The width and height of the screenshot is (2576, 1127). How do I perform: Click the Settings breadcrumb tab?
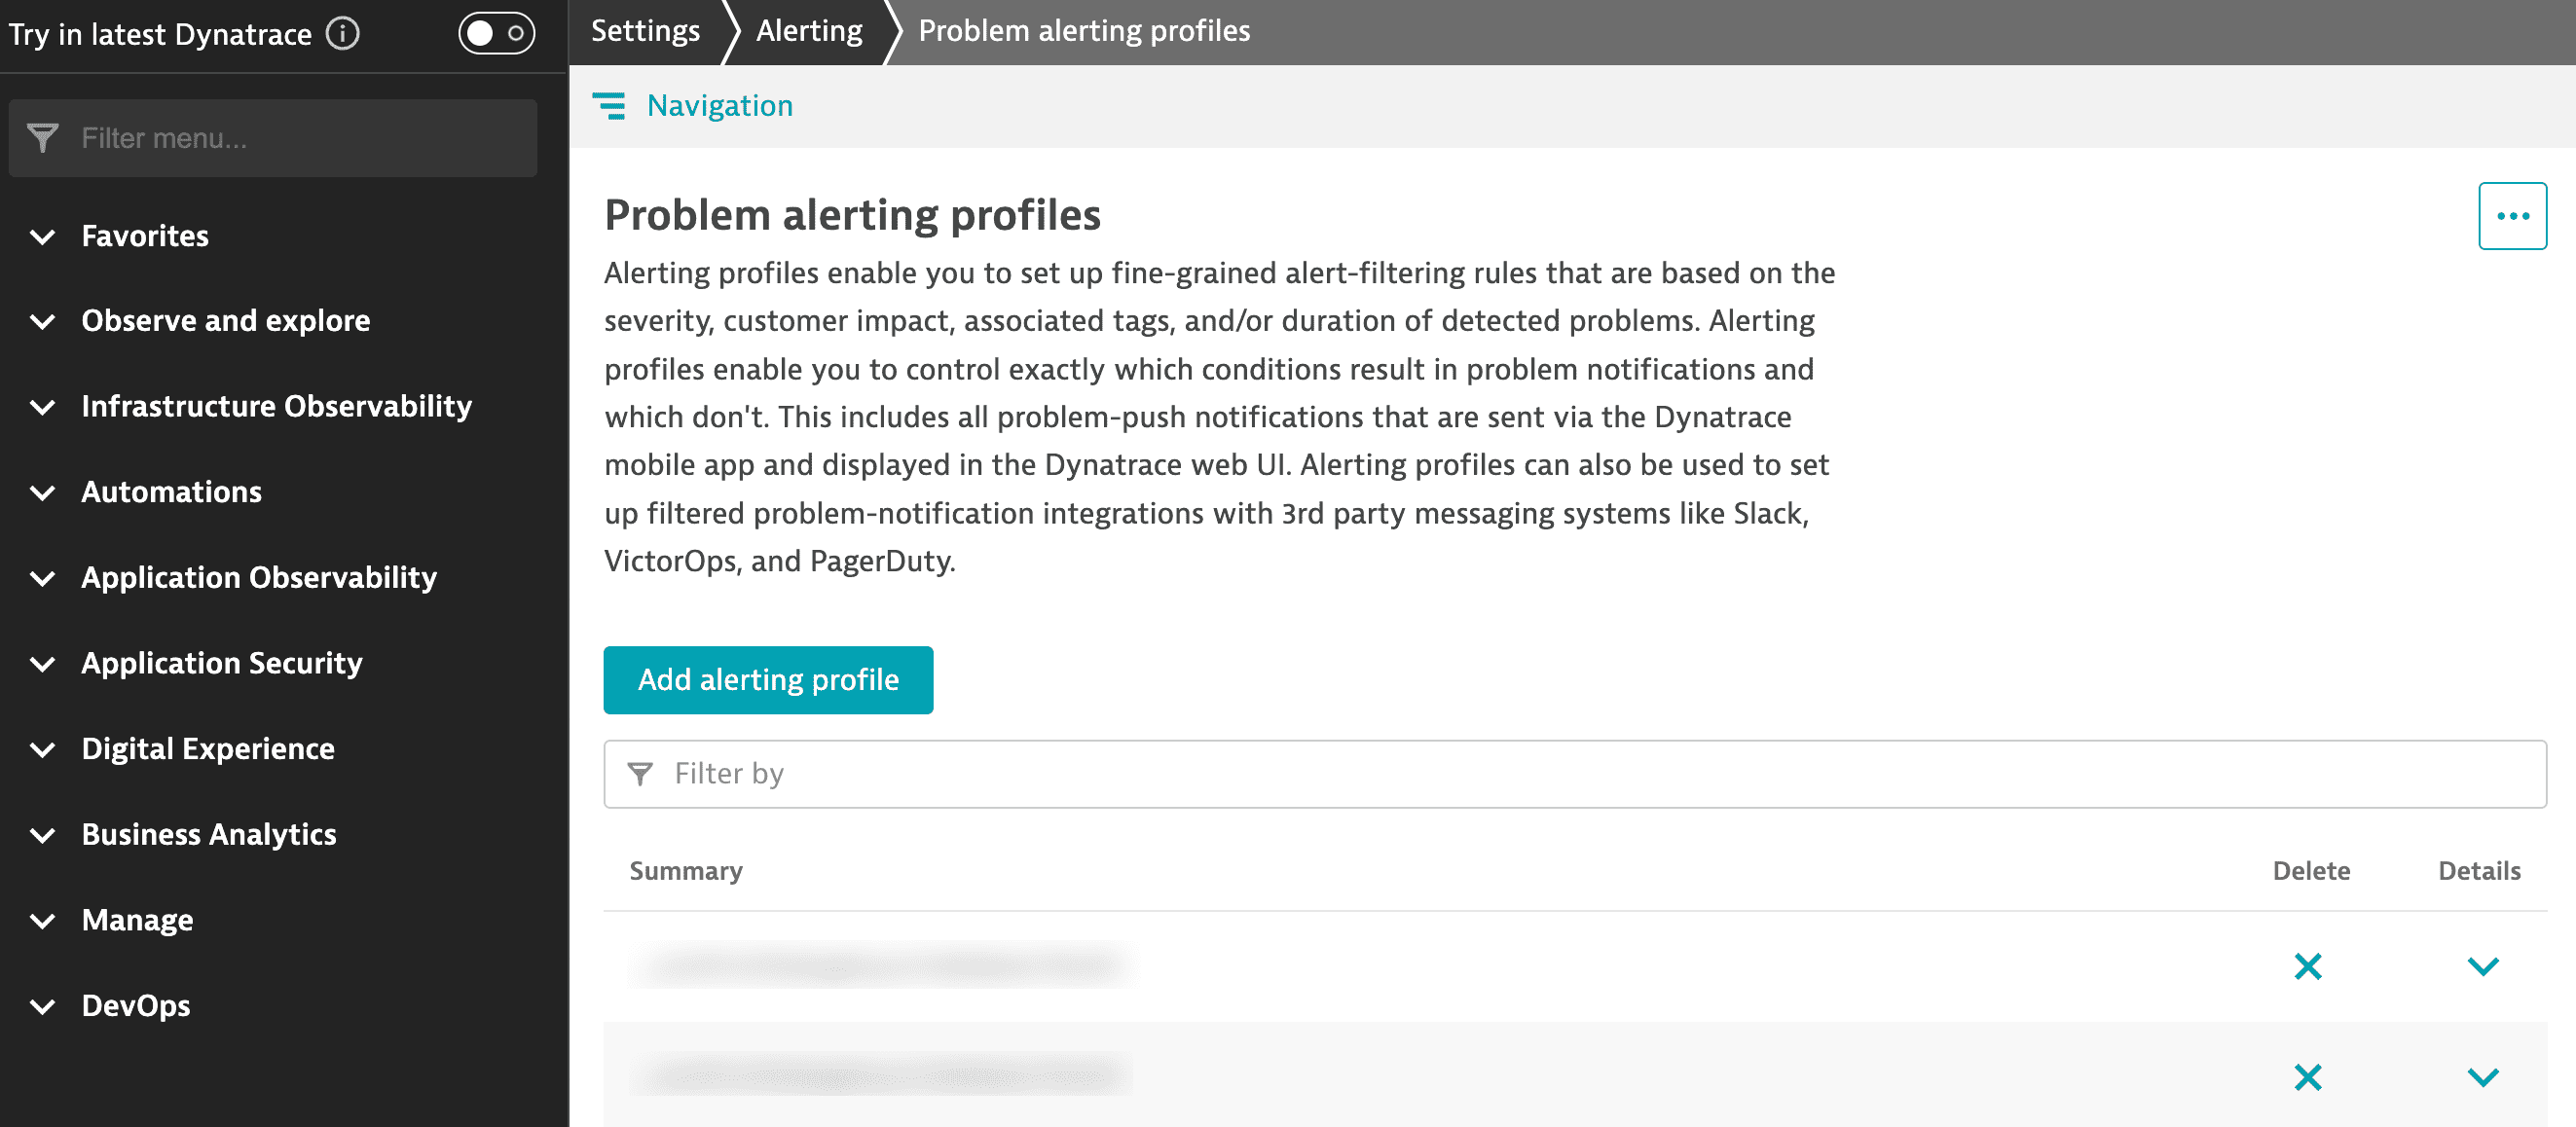(644, 31)
